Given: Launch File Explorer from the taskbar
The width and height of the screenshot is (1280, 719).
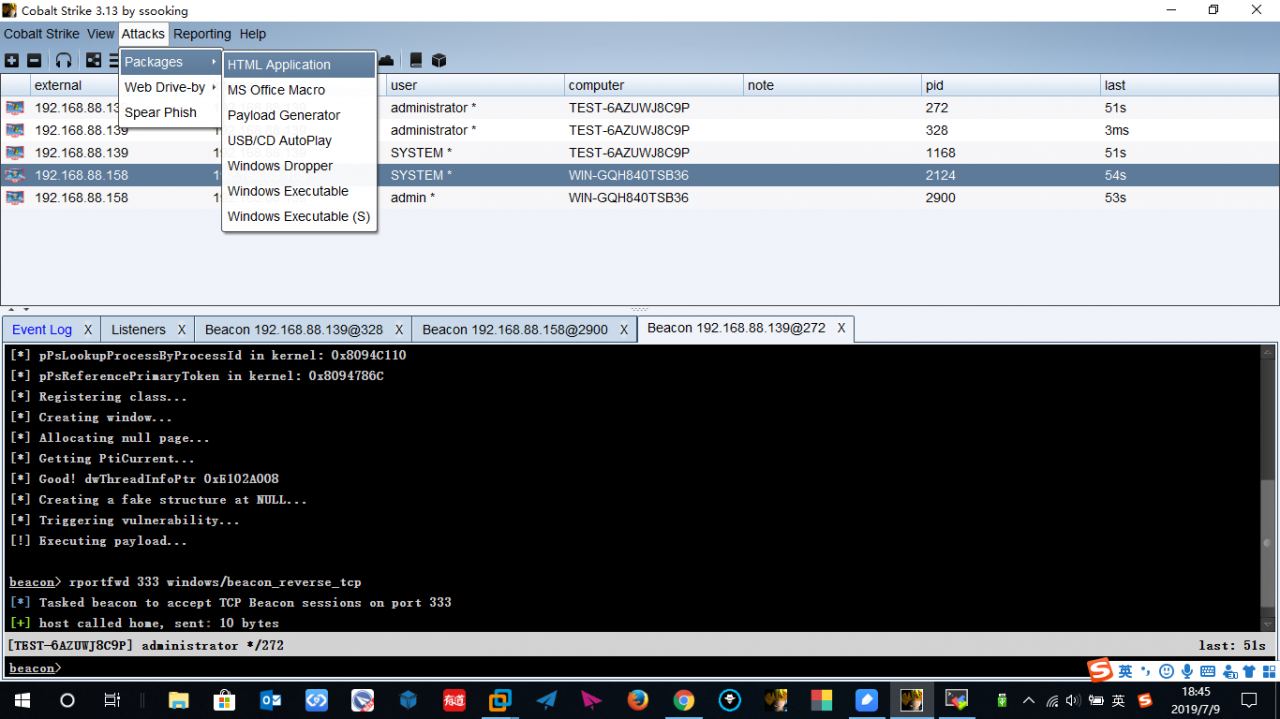Looking at the screenshot, I should pos(179,700).
